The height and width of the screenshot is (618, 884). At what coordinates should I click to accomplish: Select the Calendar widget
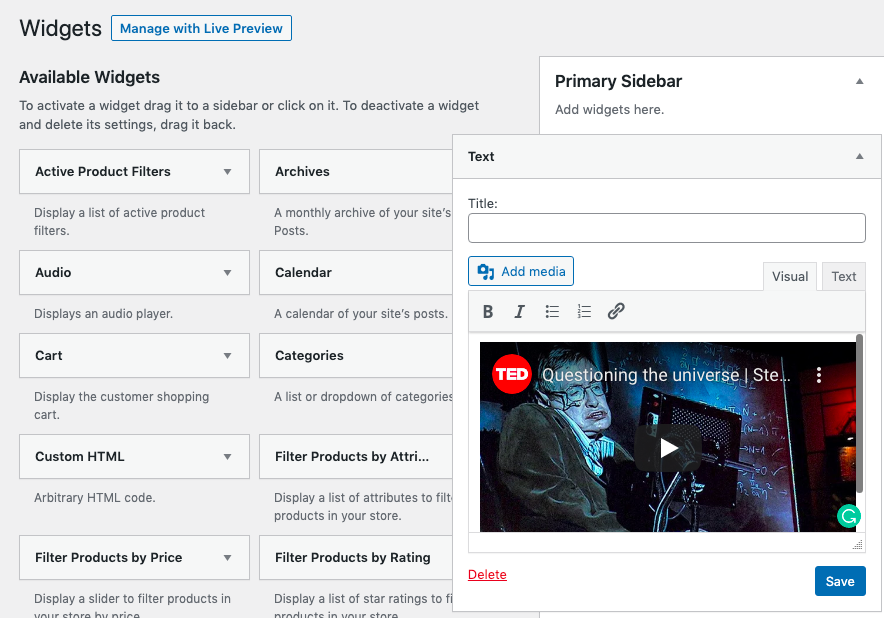click(x=356, y=272)
